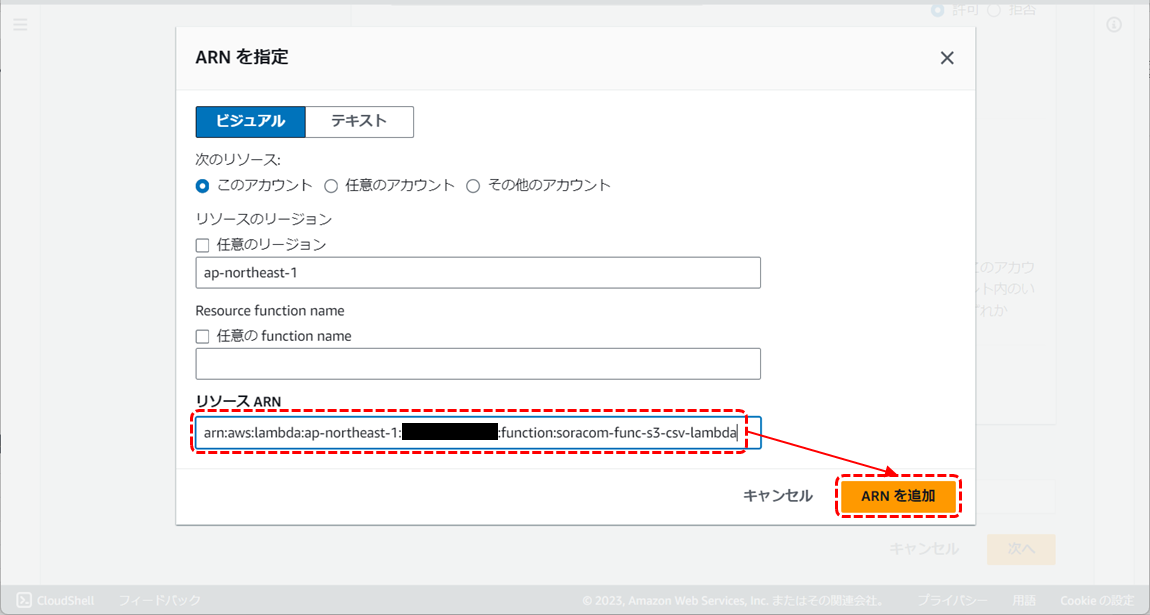Open Cookie の設定 in the footer

tap(1097, 600)
